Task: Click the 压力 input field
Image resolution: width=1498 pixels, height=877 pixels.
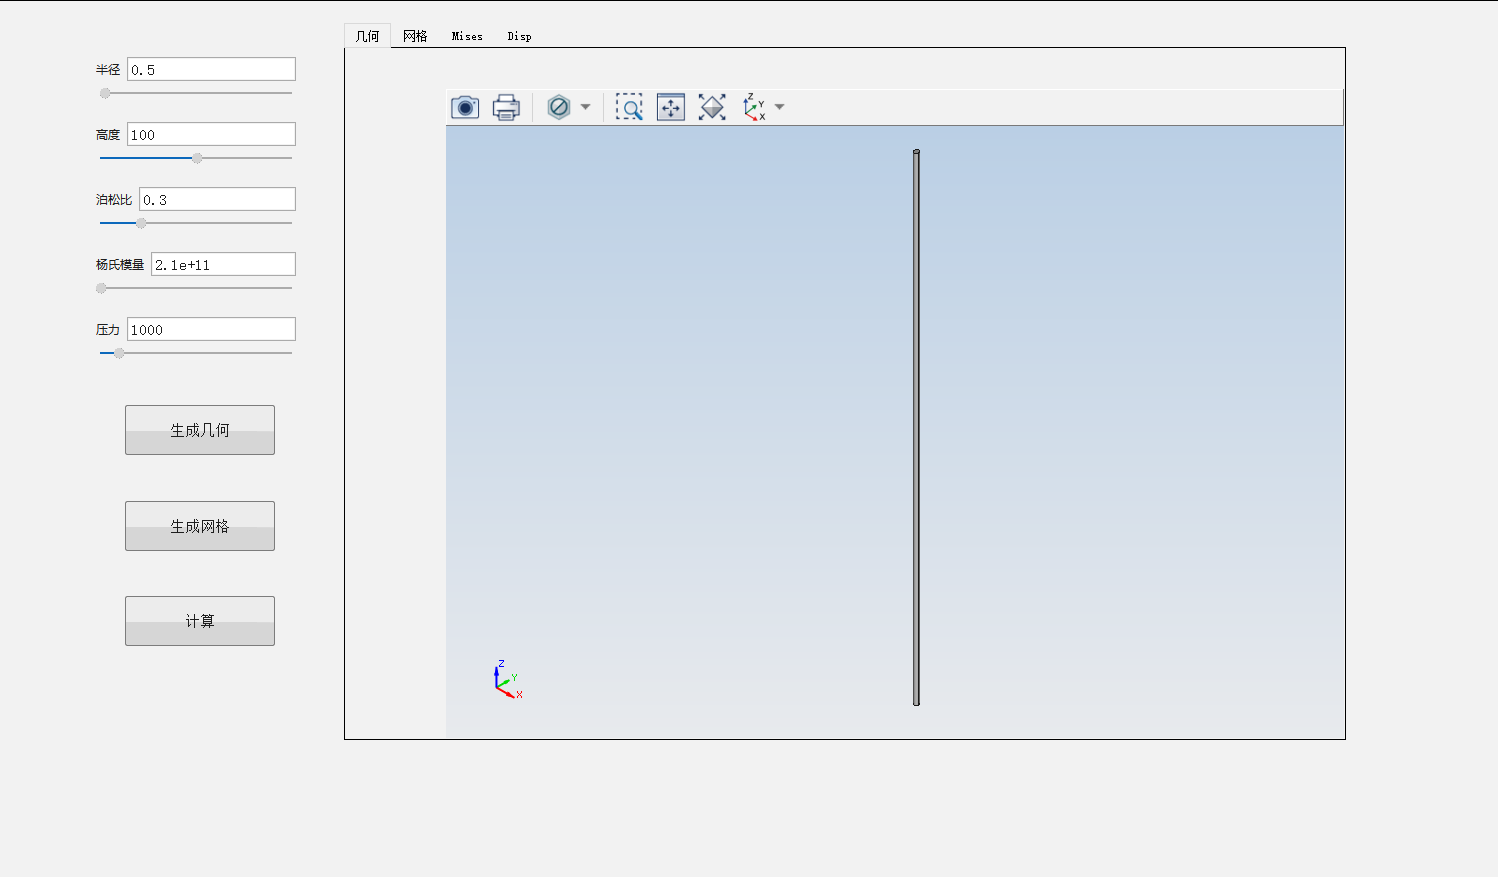Action: tap(211, 329)
